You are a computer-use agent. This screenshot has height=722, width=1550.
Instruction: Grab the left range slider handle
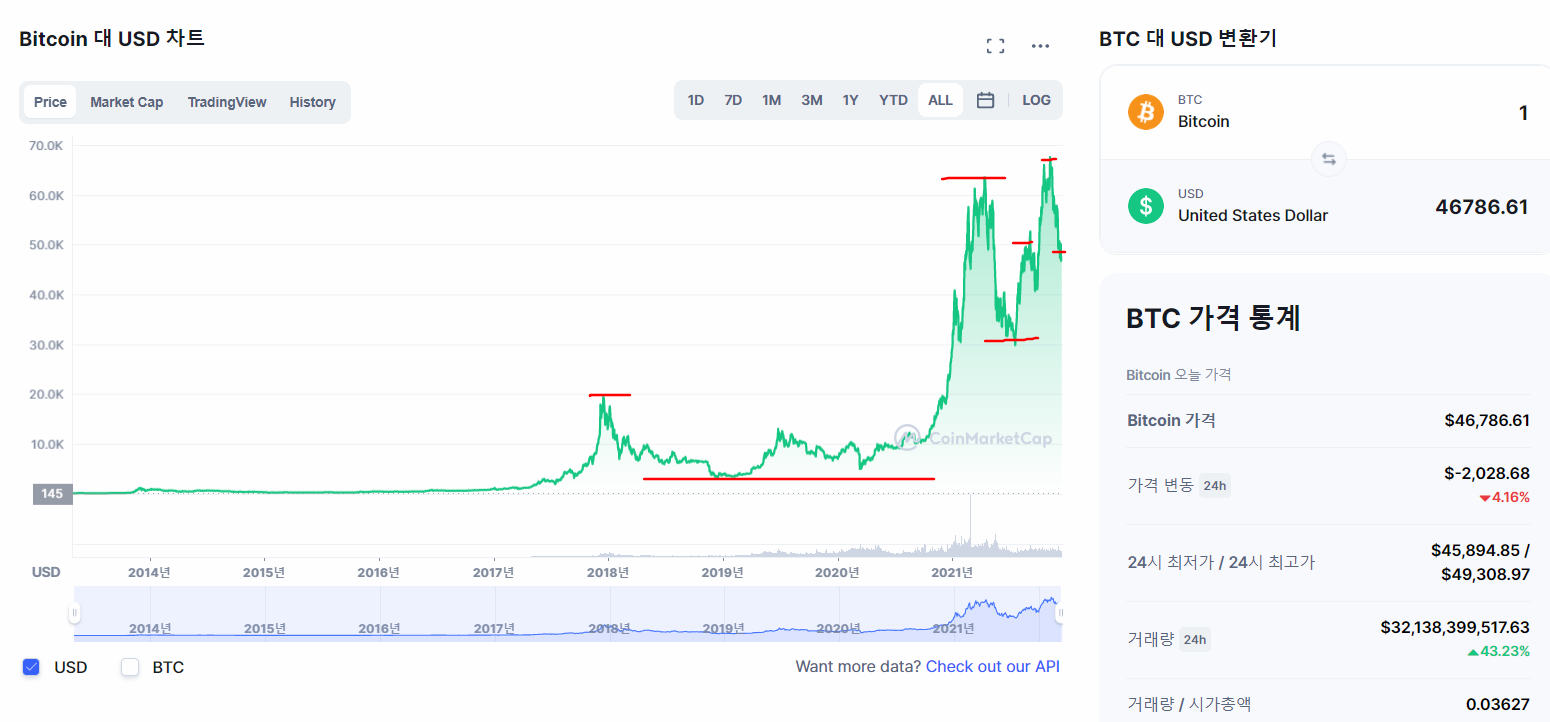click(x=74, y=613)
